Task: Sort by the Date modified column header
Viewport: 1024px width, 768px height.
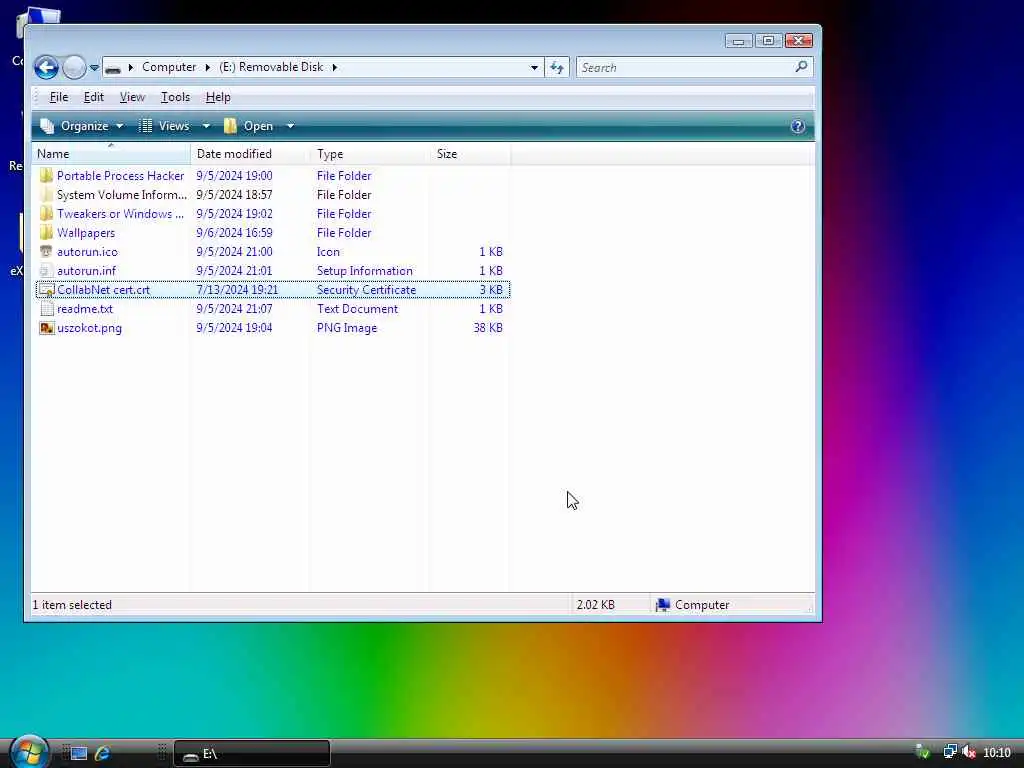Action: (x=250, y=154)
